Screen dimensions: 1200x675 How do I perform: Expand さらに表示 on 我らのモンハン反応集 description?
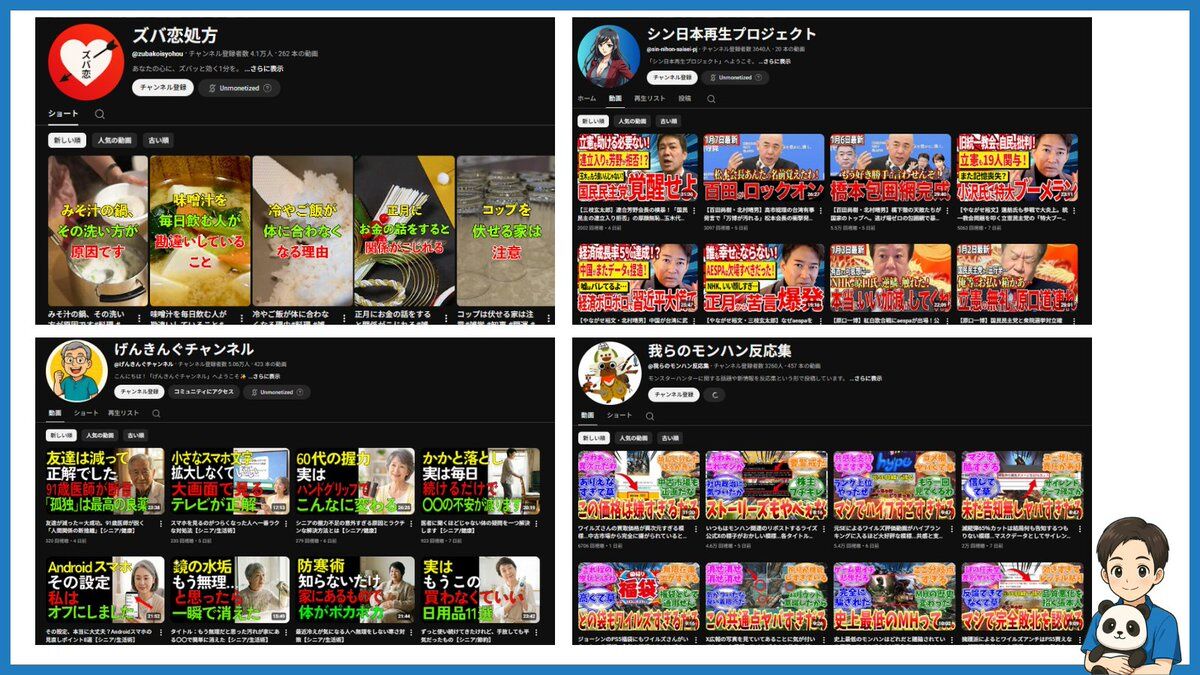click(x=864, y=378)
